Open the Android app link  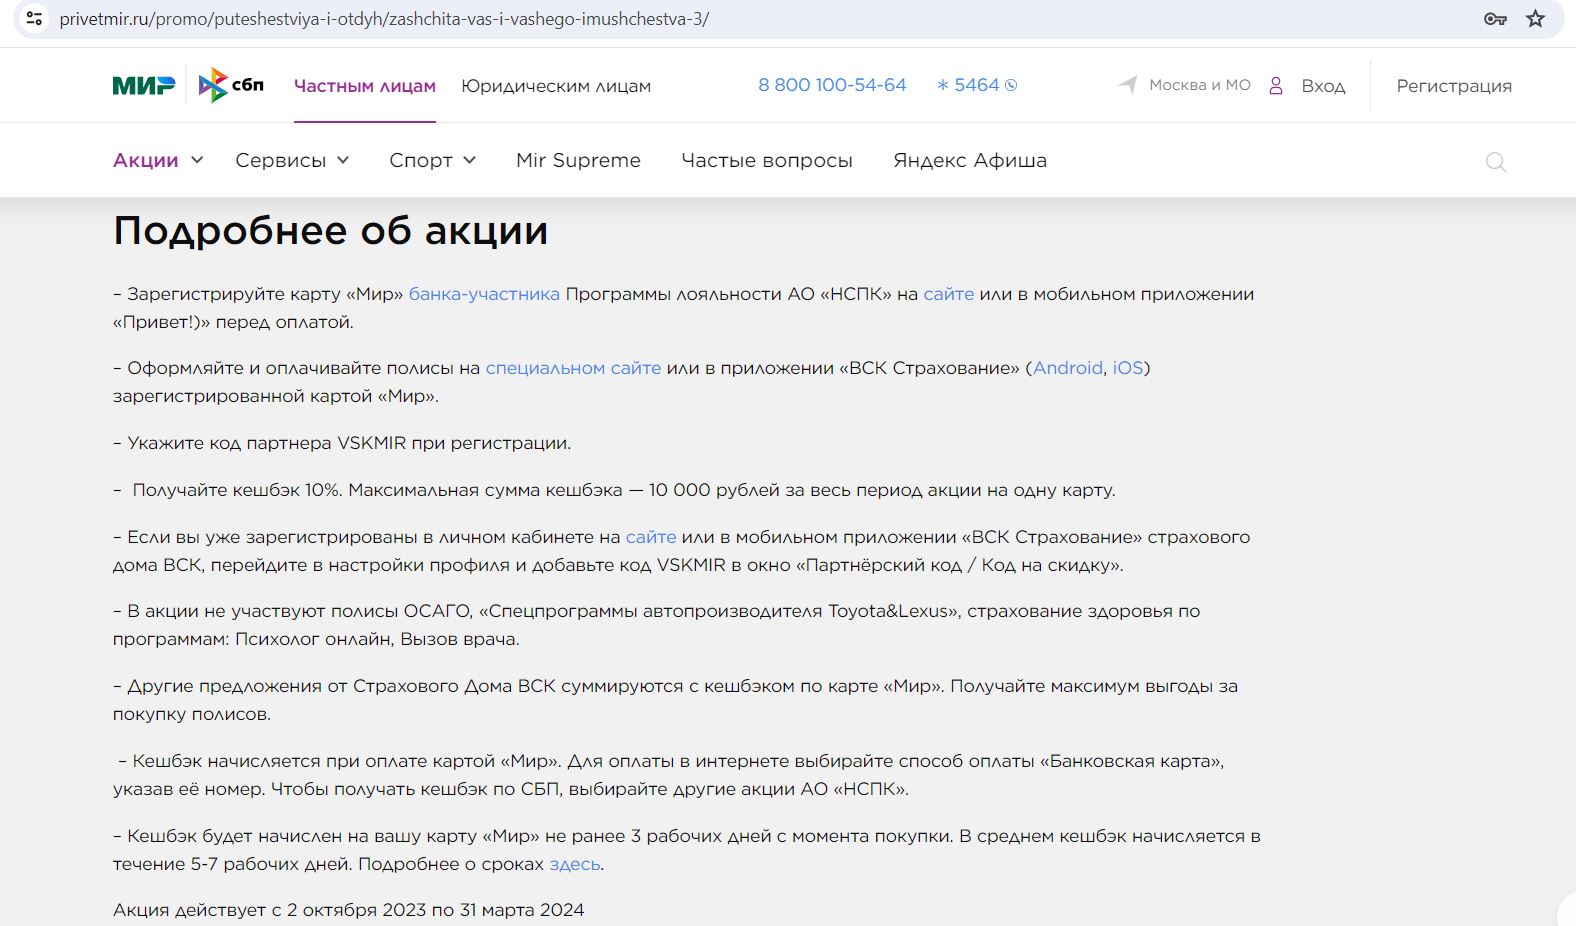click(1067, 368)
